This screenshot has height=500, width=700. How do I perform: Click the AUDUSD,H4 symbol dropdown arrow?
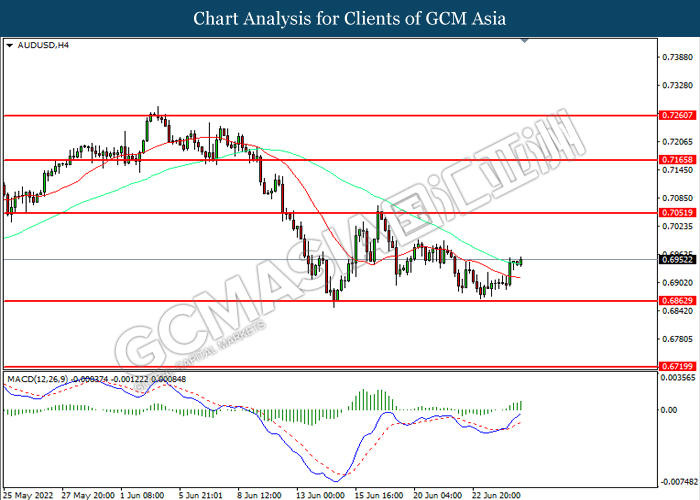(10, 46)
